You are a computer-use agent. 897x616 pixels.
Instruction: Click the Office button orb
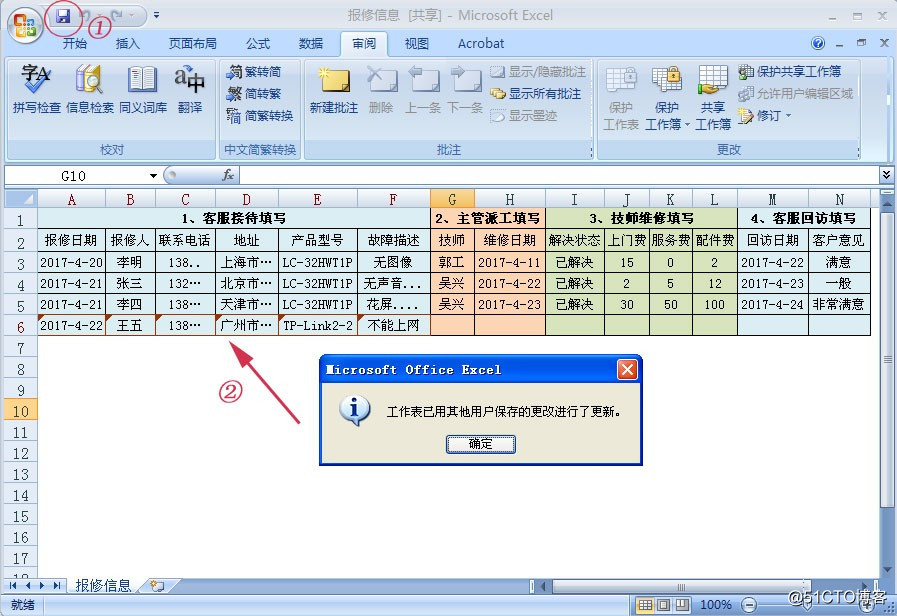click(25, 25)
